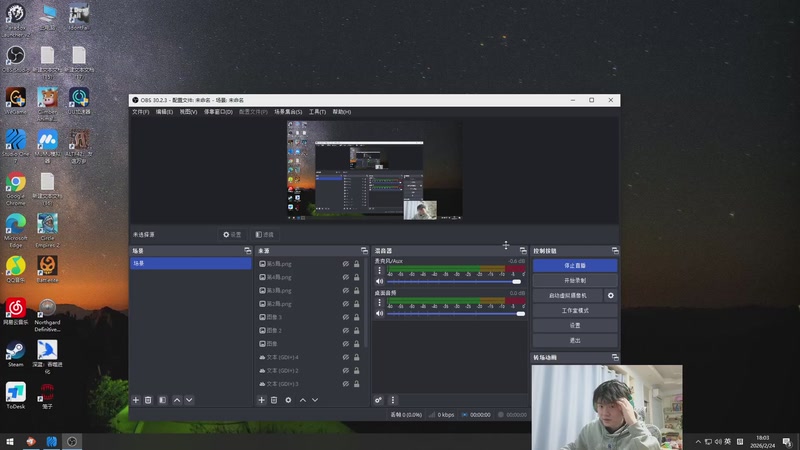This screenshot has height=450, width=800.
Task: Open Windows Start menu
Action: [x=10, y=442]
